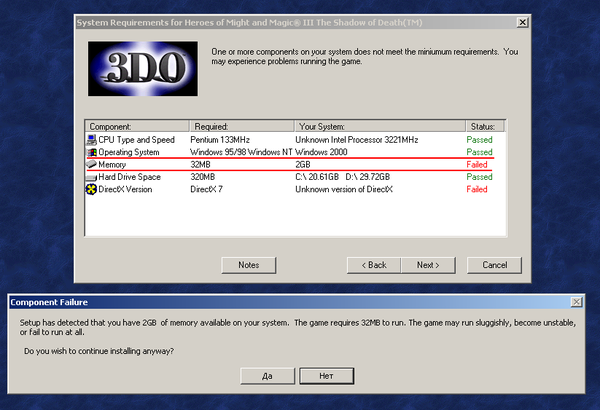Click the 3DO logo image

click(x=143, y=69)
